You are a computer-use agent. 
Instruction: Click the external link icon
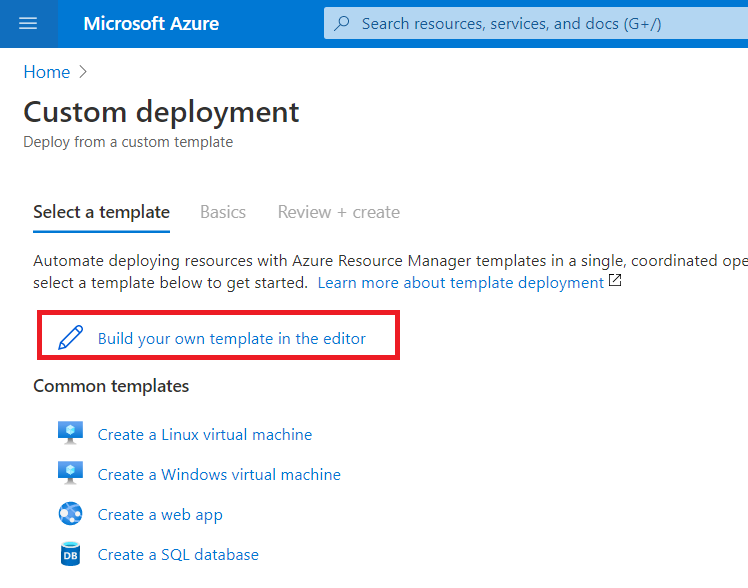pos(615,282)
